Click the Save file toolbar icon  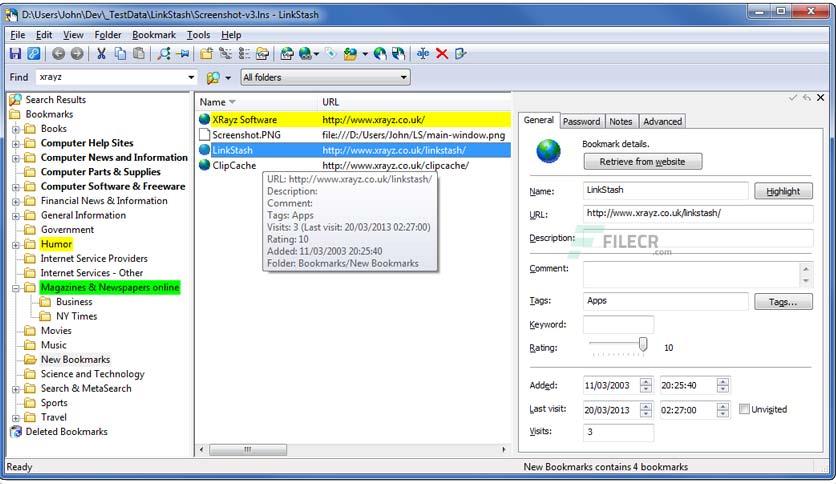pos(15,53)
